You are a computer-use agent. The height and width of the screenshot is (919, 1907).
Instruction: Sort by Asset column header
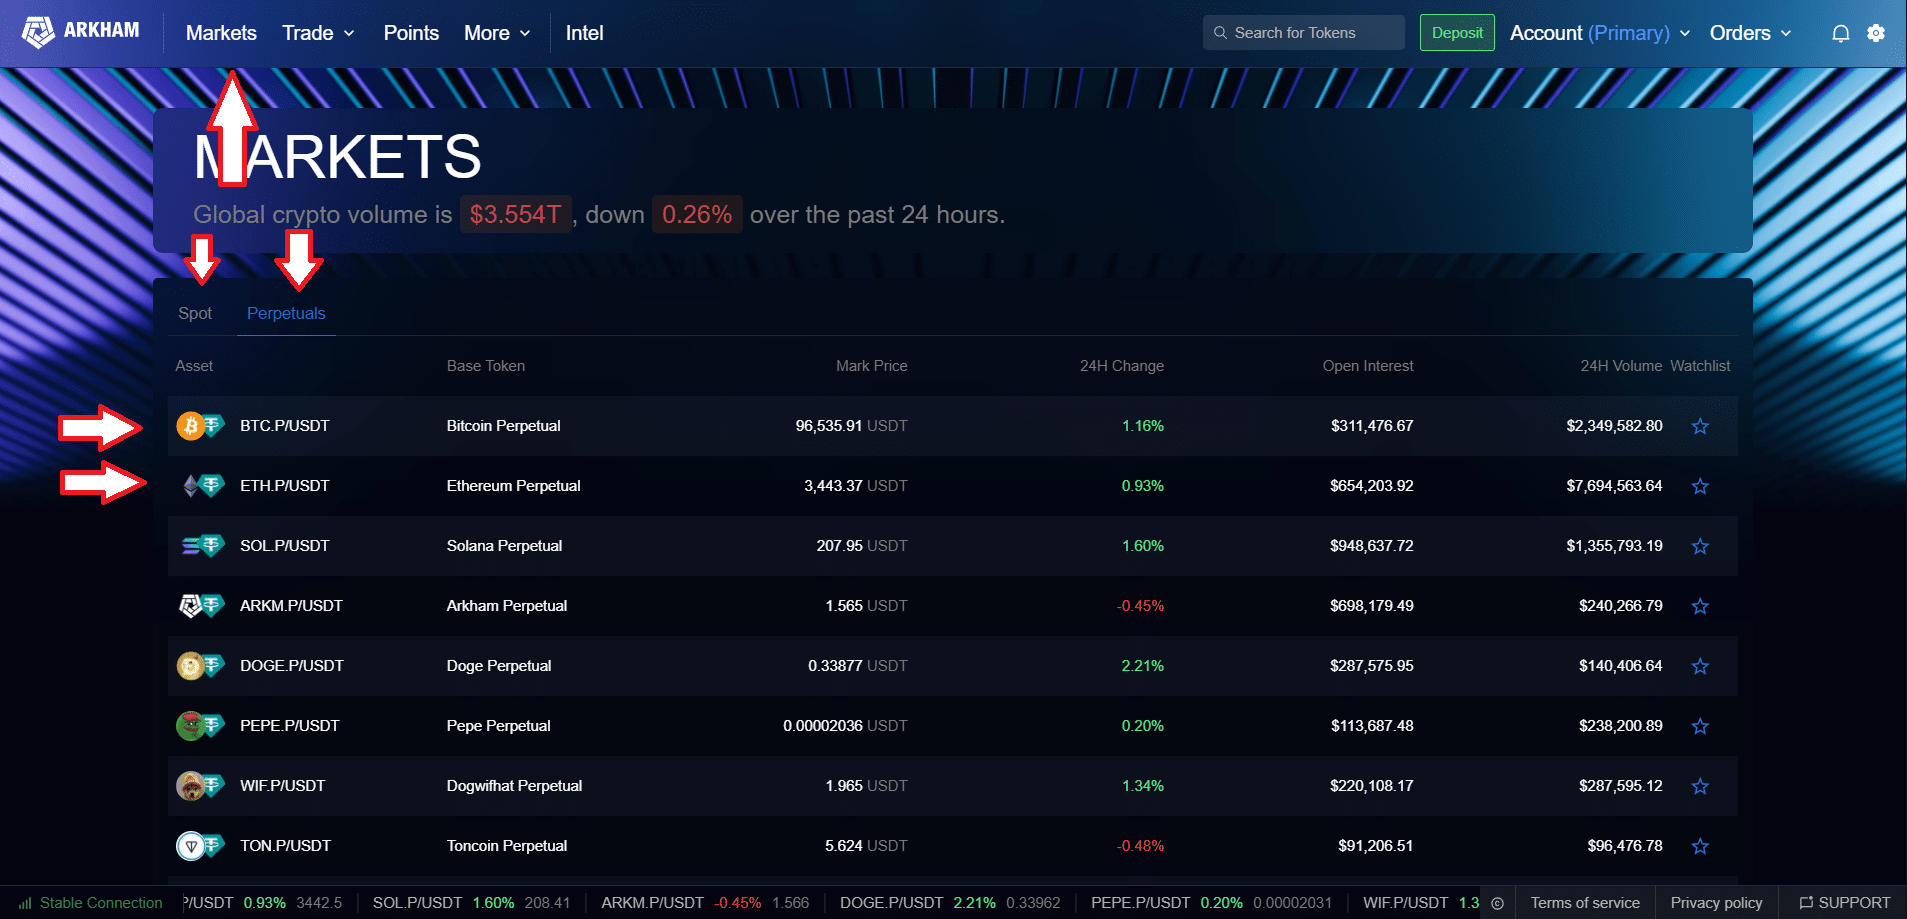pos(194,366)
